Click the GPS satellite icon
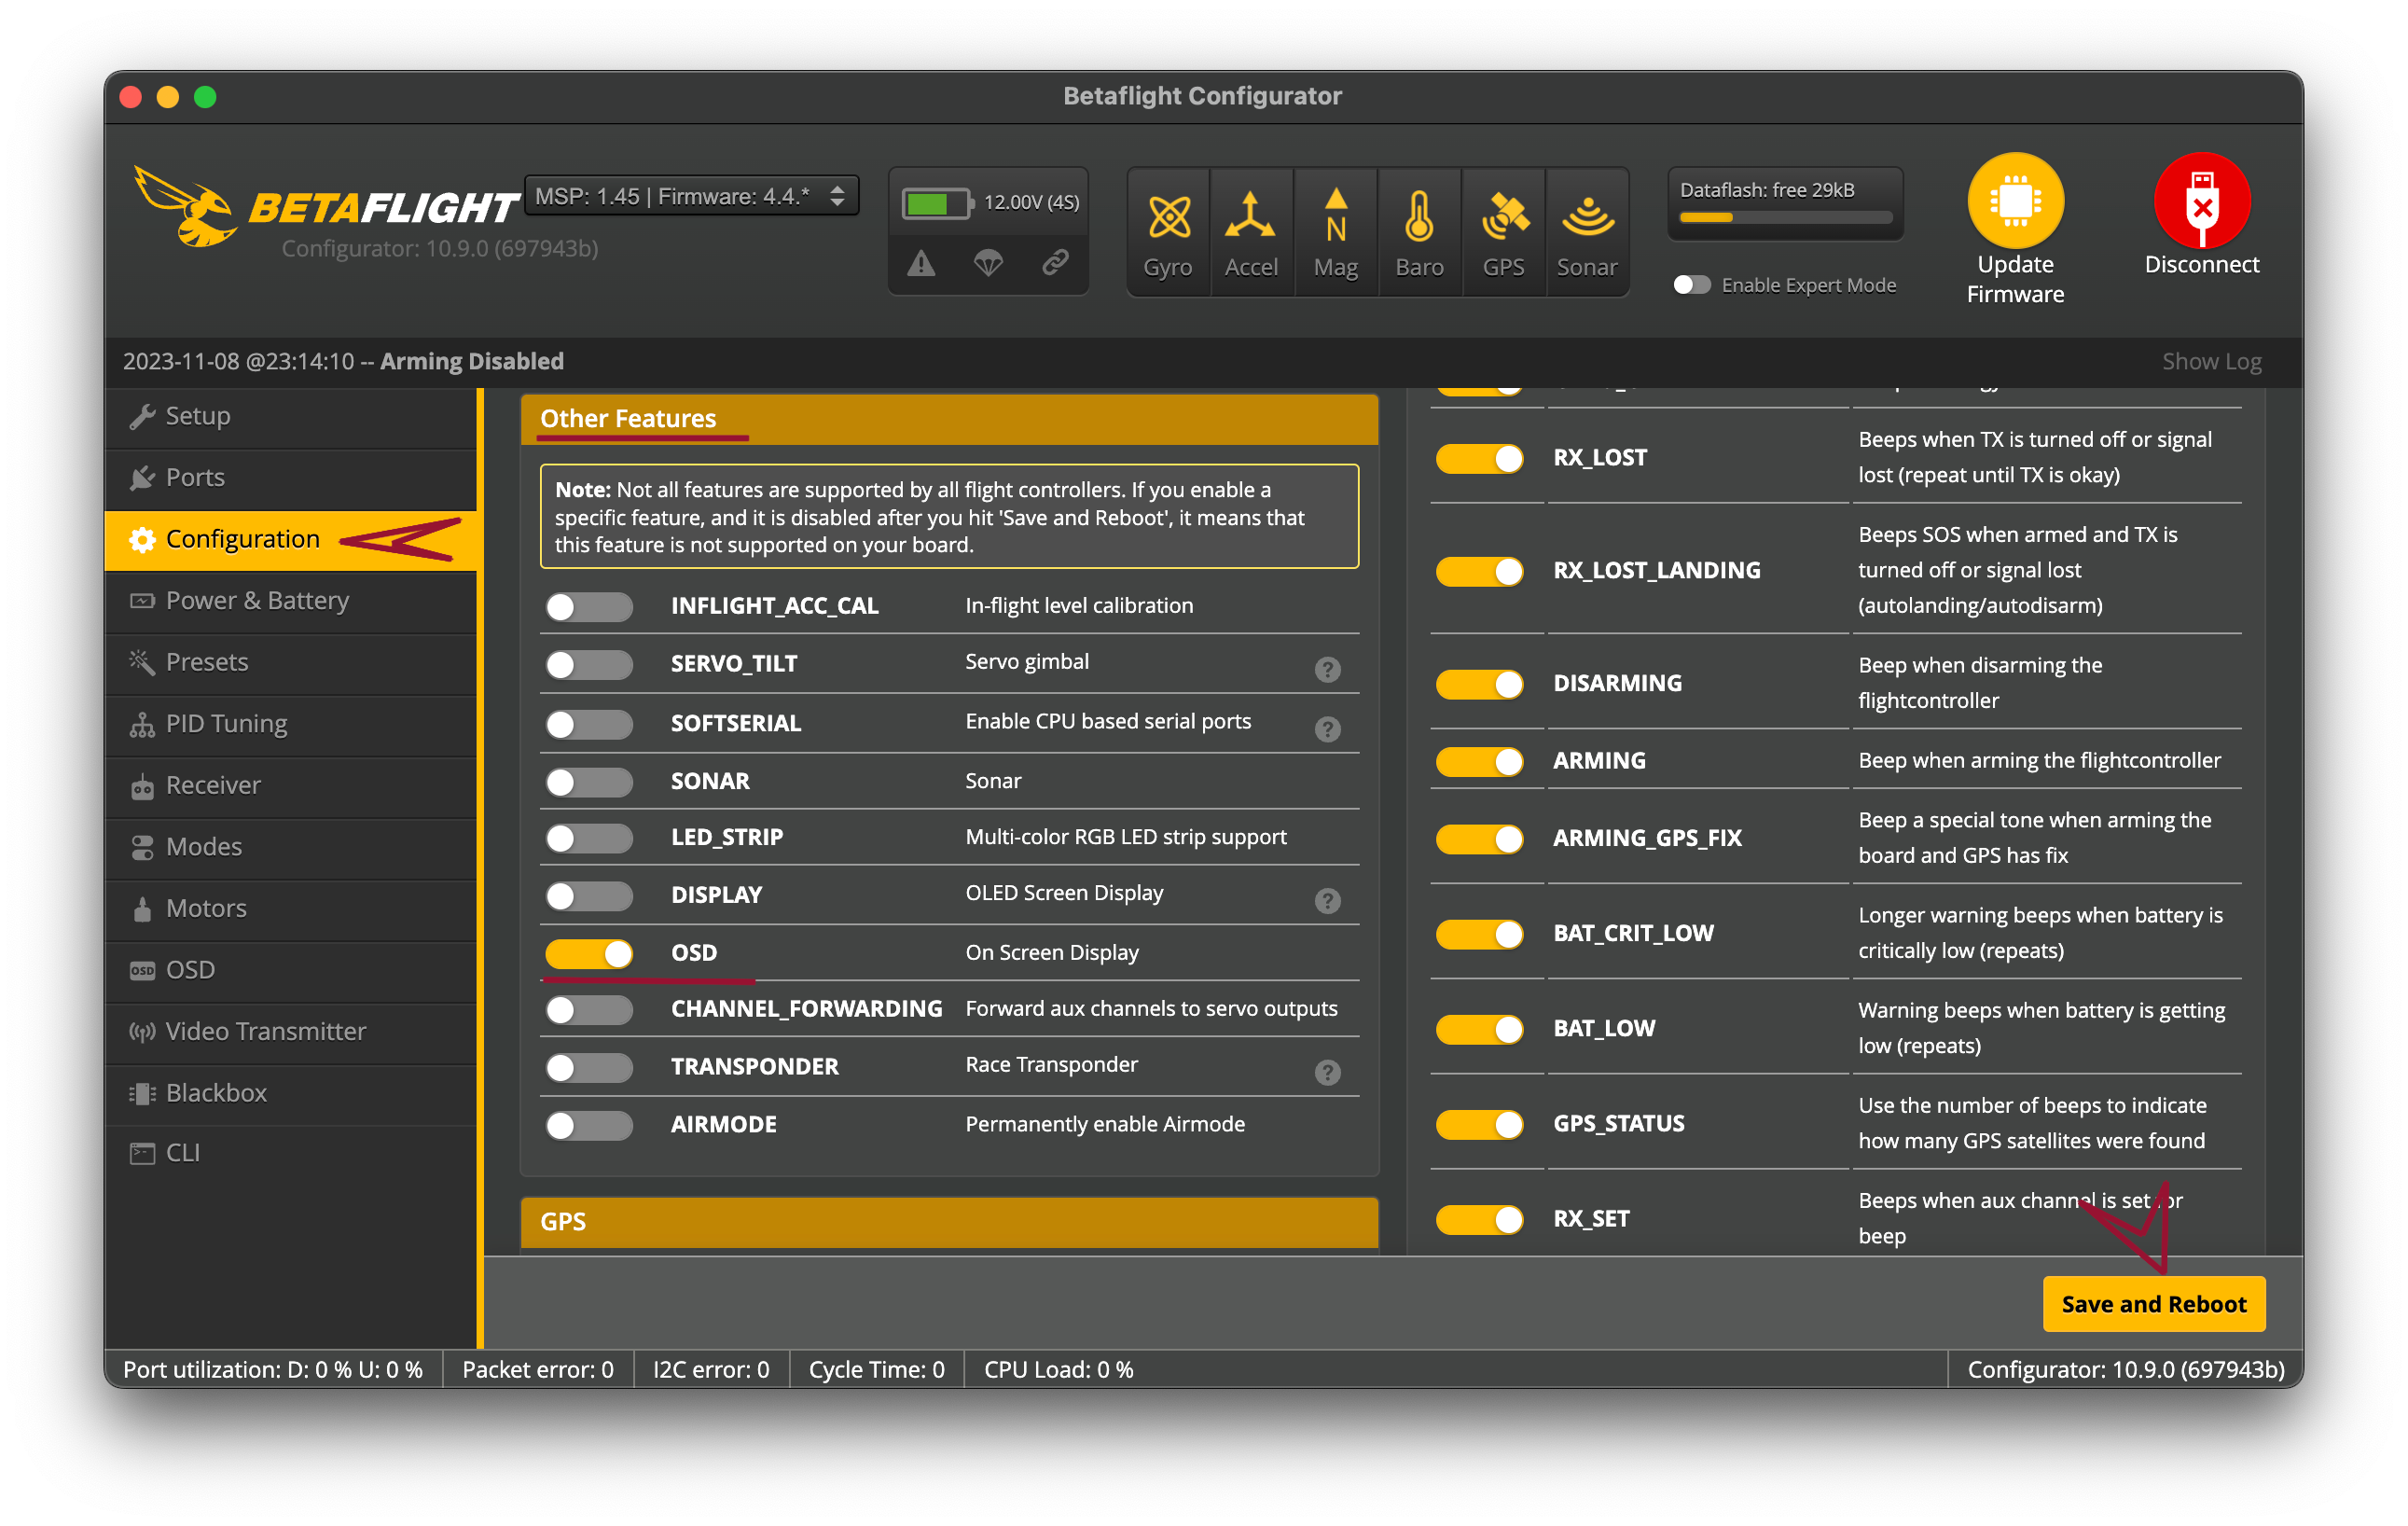Viewport: 2408px width, 1526px height. click(1503, 232)
